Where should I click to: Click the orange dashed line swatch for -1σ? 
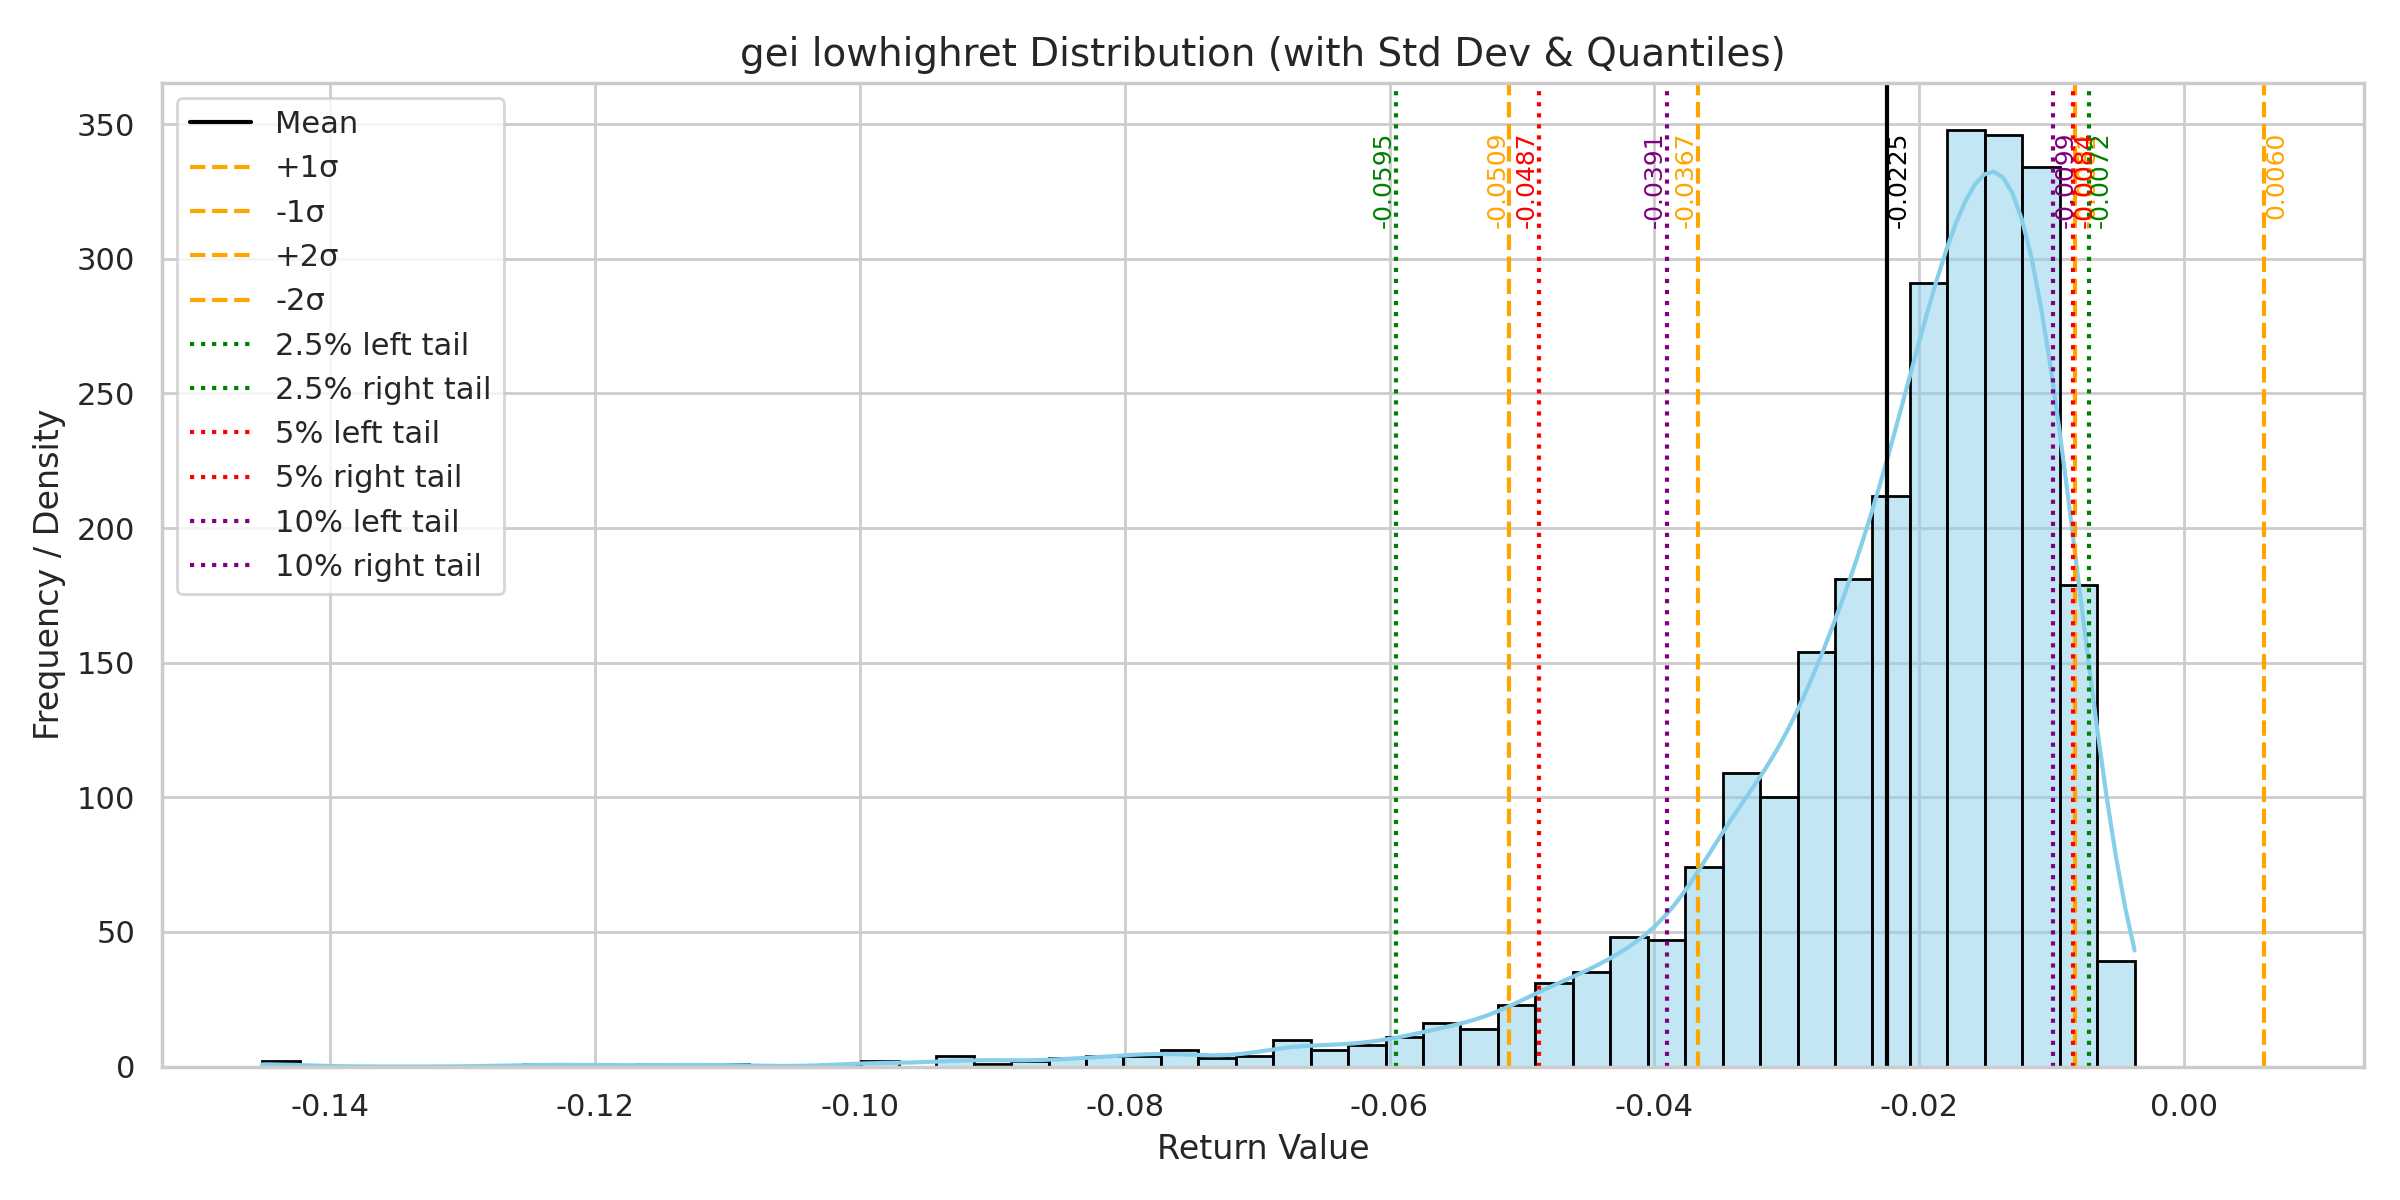tap(220, 212)
